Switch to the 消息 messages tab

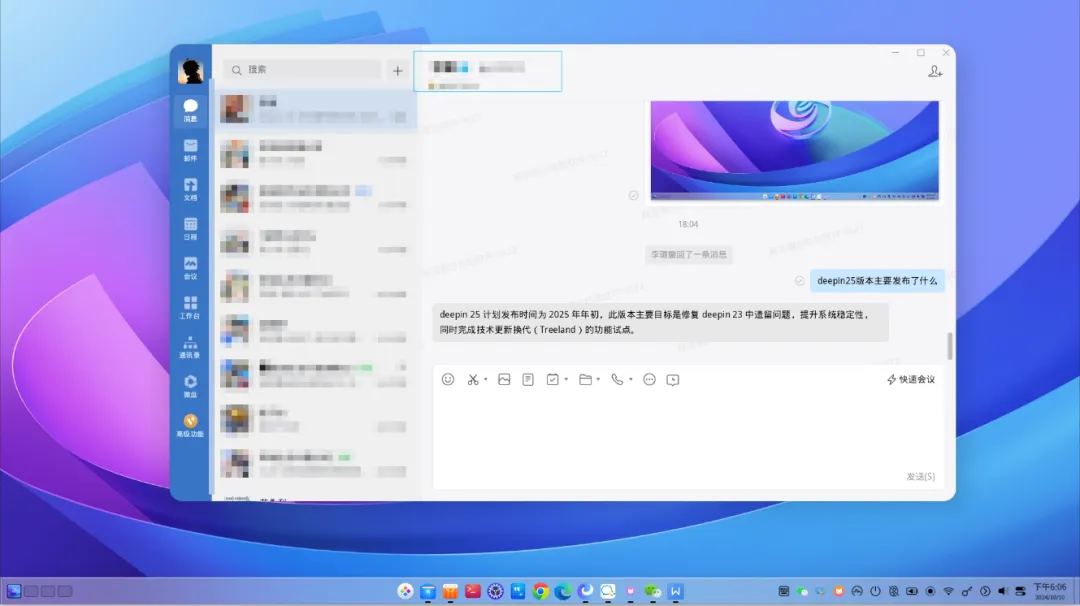coord(190,110)
